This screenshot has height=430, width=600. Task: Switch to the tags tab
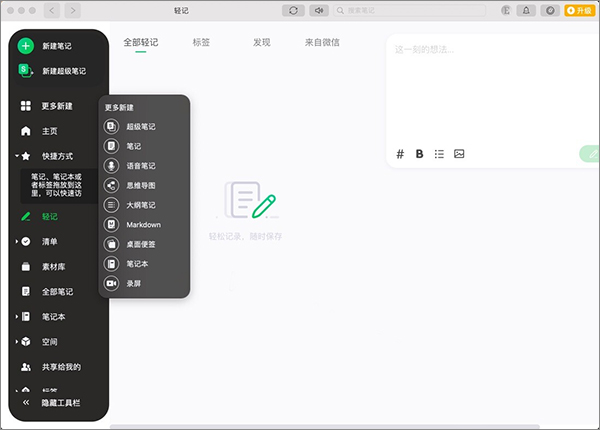tap(201, 42)
